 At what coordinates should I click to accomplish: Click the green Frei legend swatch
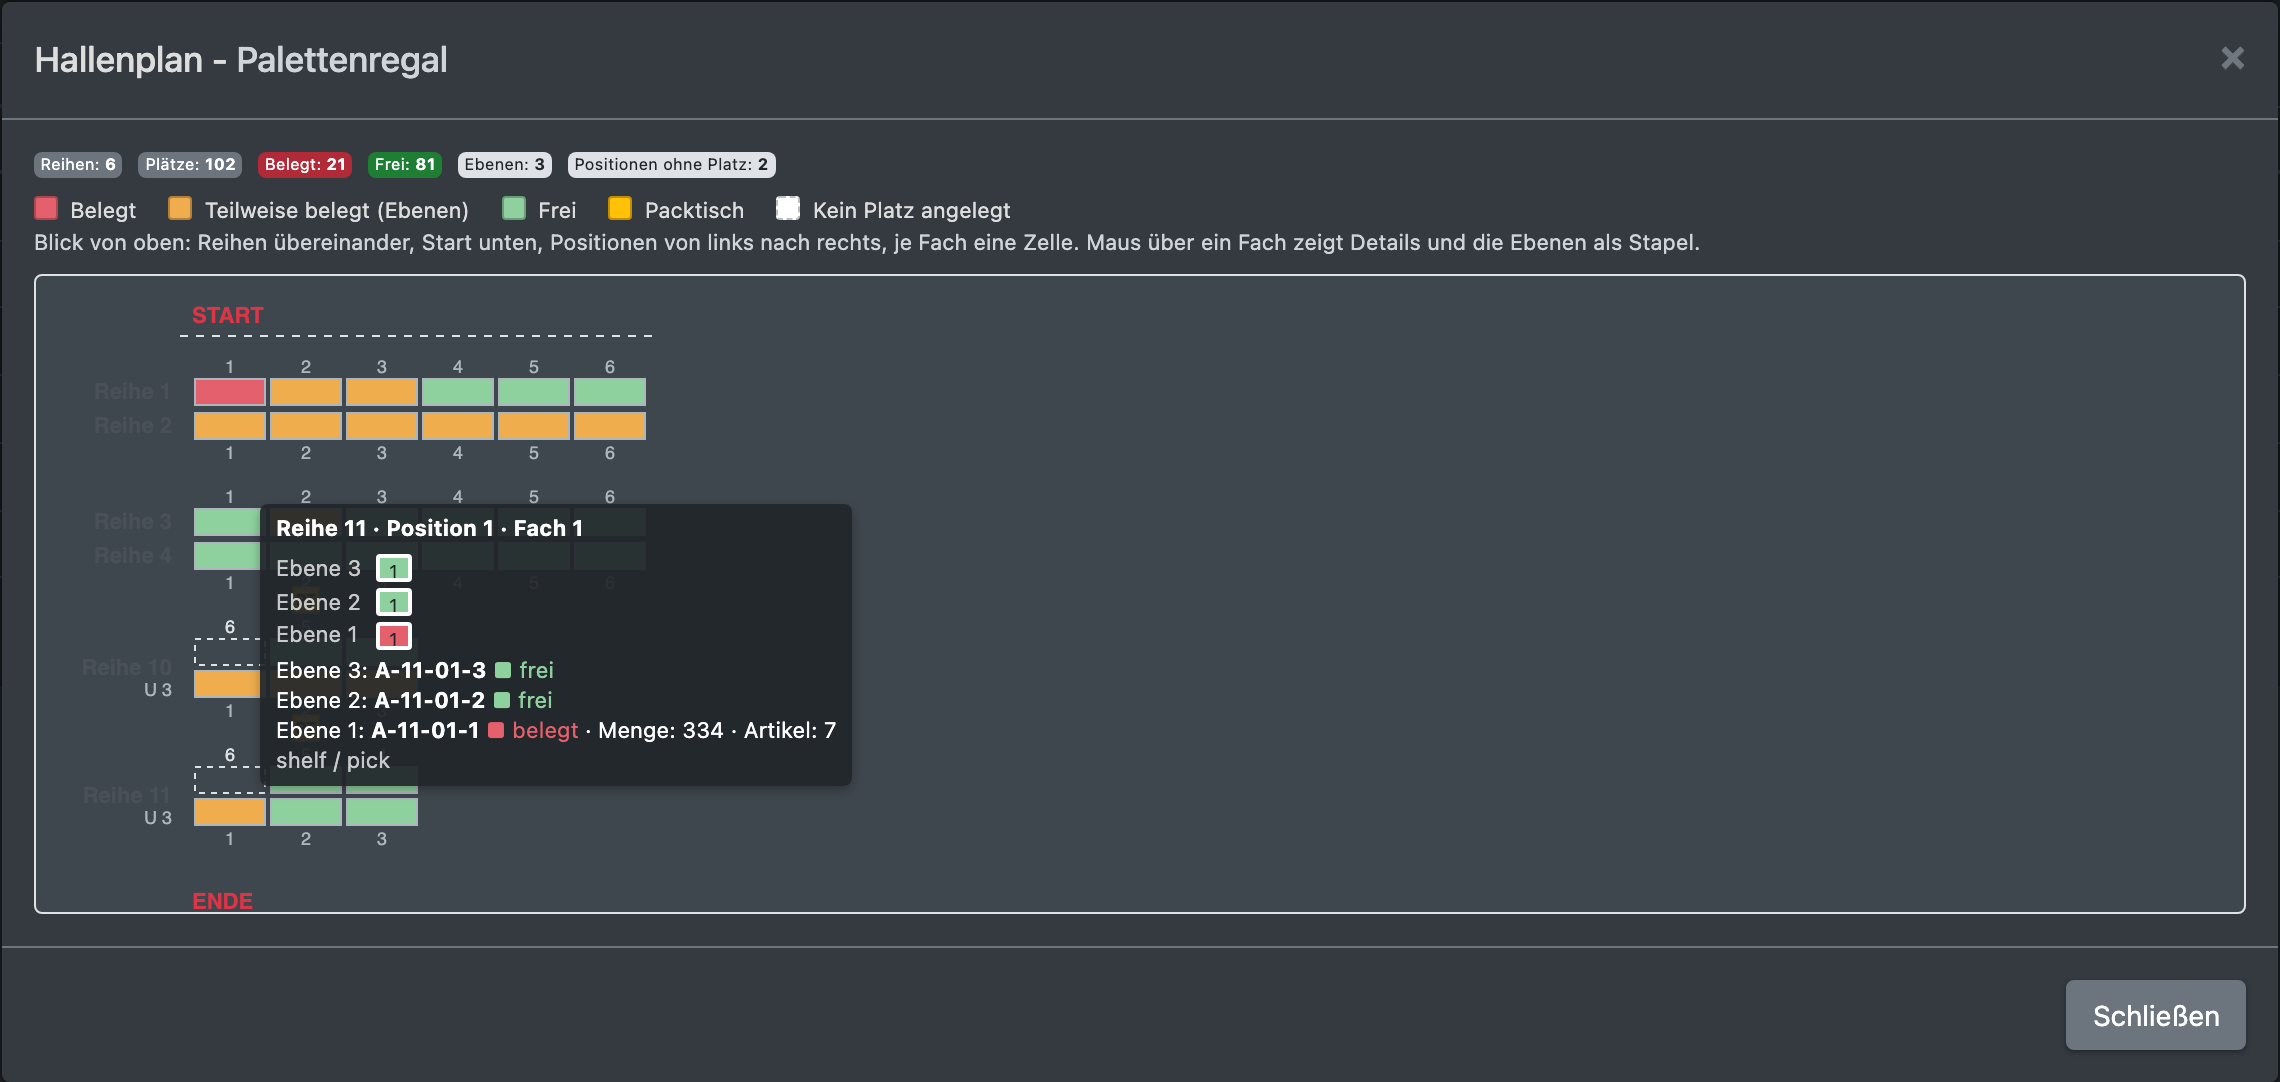[x=514, y=208]
